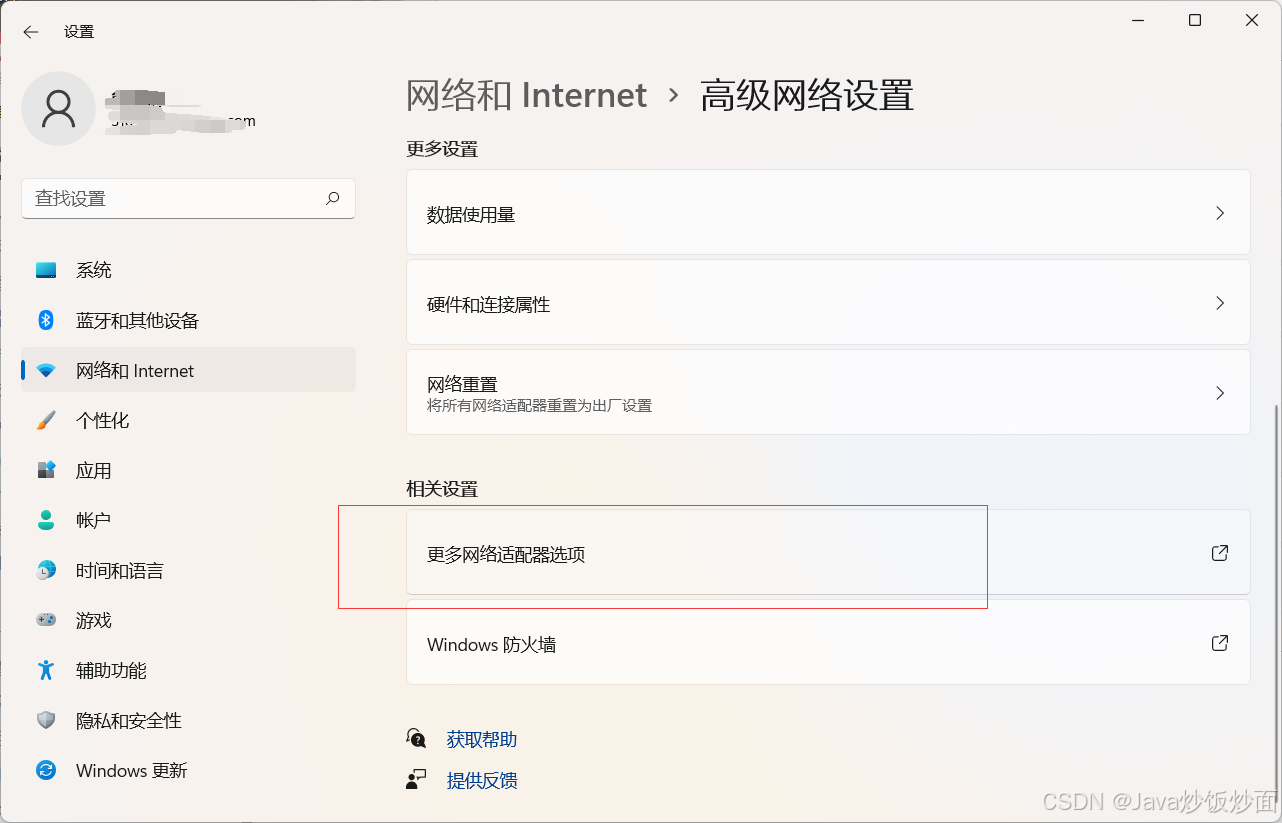Viewport: 1282px width, 823px height.
Task: Click the 提供反馈 feedback icon
Action: click(416, 780)
